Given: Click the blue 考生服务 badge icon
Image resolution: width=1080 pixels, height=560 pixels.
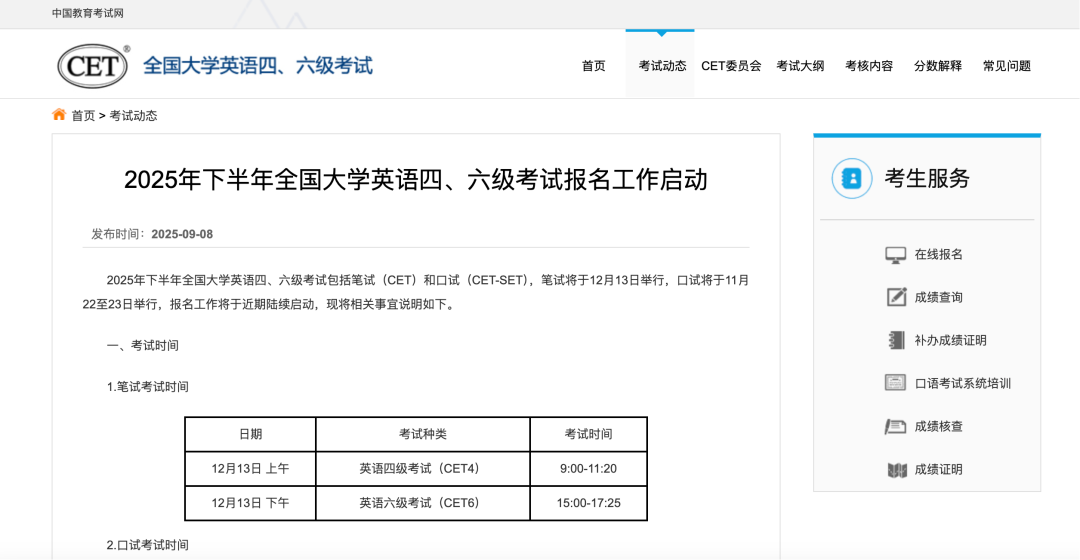Looking at the screenshot, I should [x=852, y=179].
